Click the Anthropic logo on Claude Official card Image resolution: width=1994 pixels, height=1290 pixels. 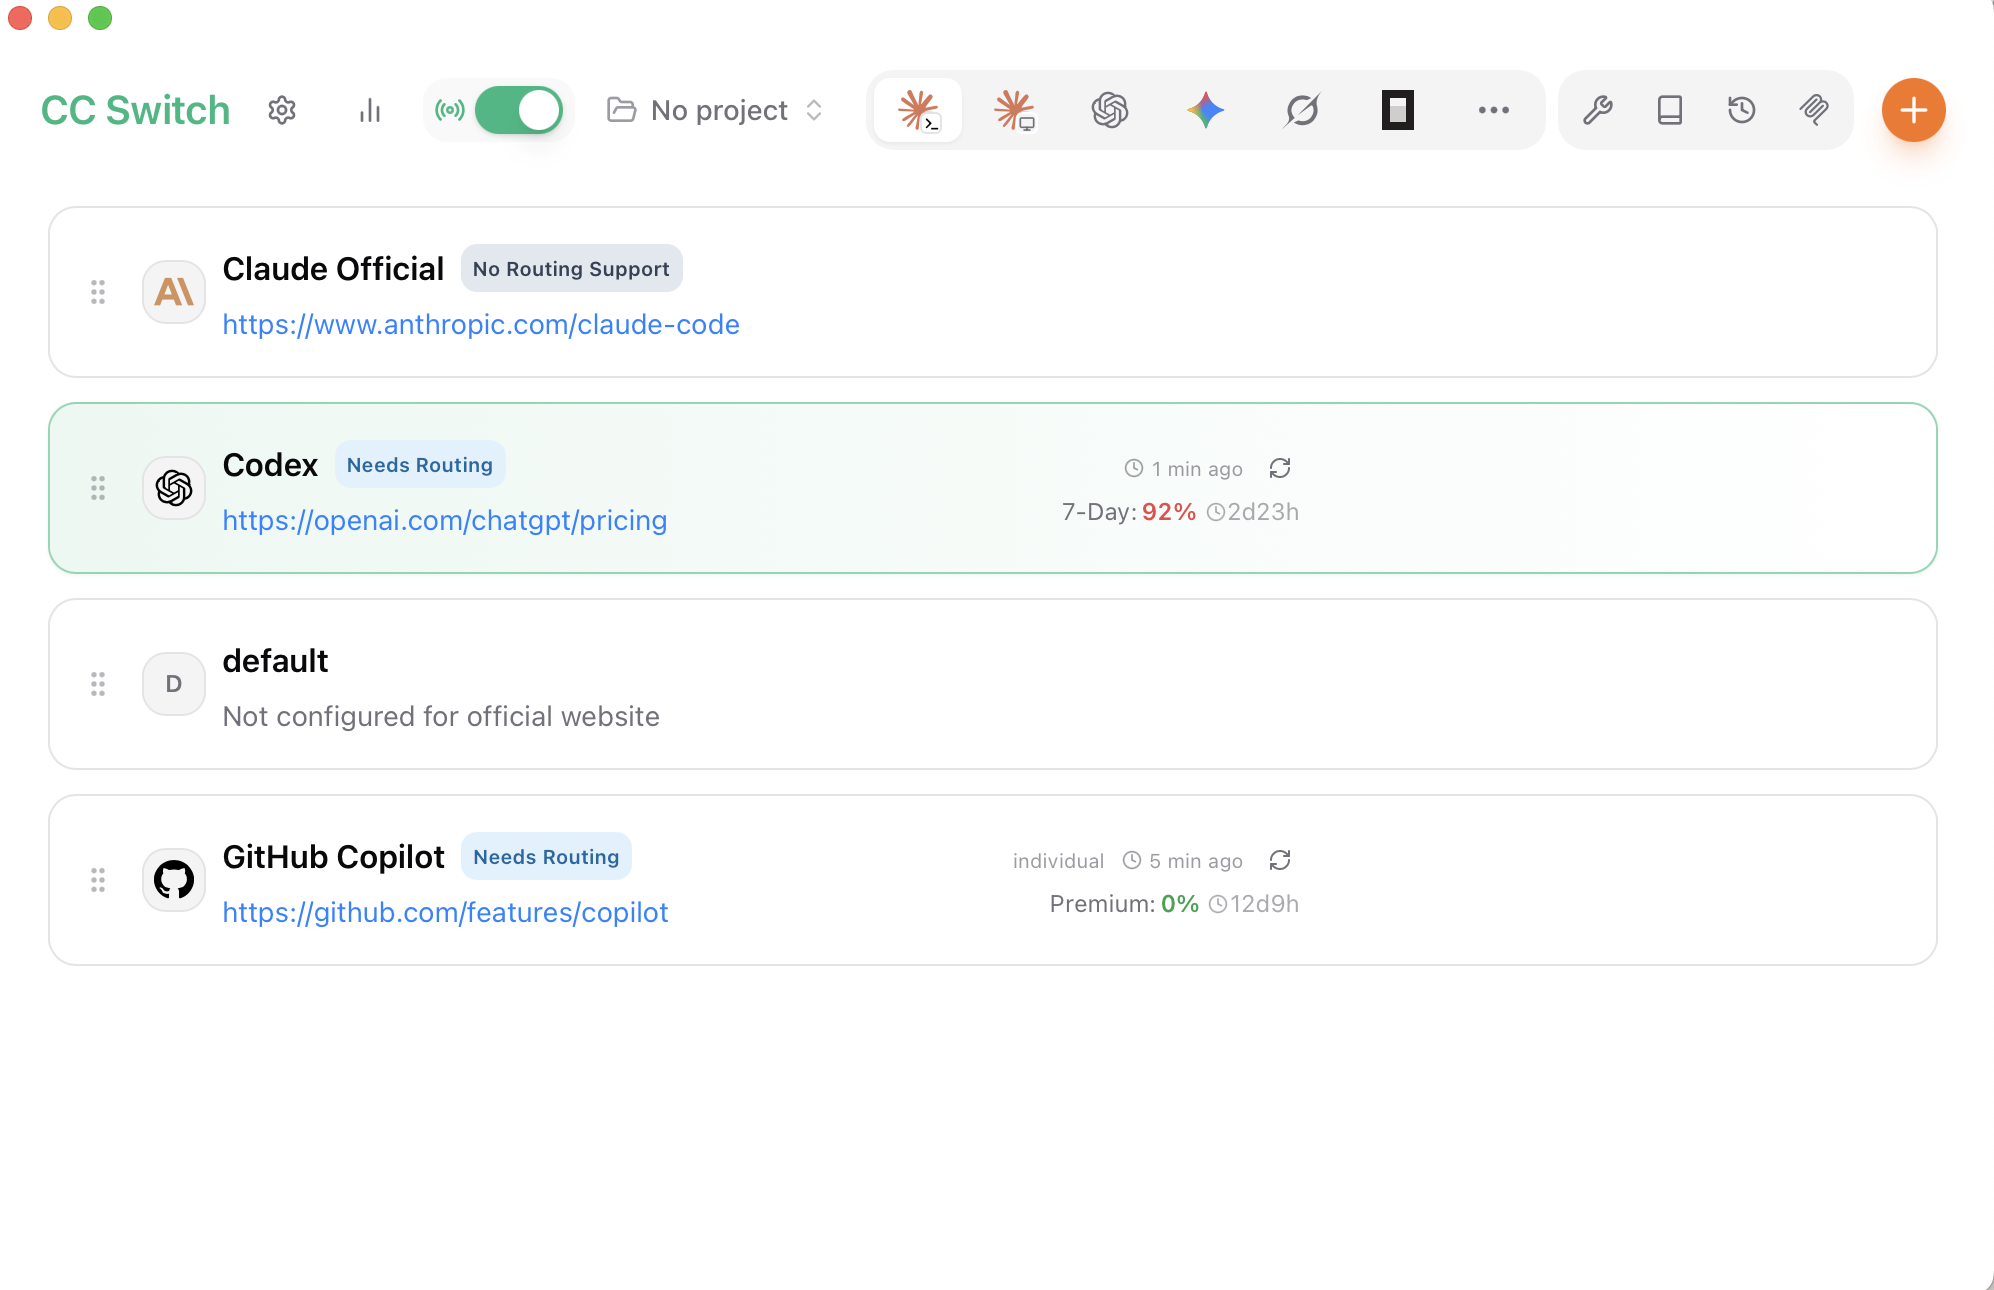pos(174,292)
